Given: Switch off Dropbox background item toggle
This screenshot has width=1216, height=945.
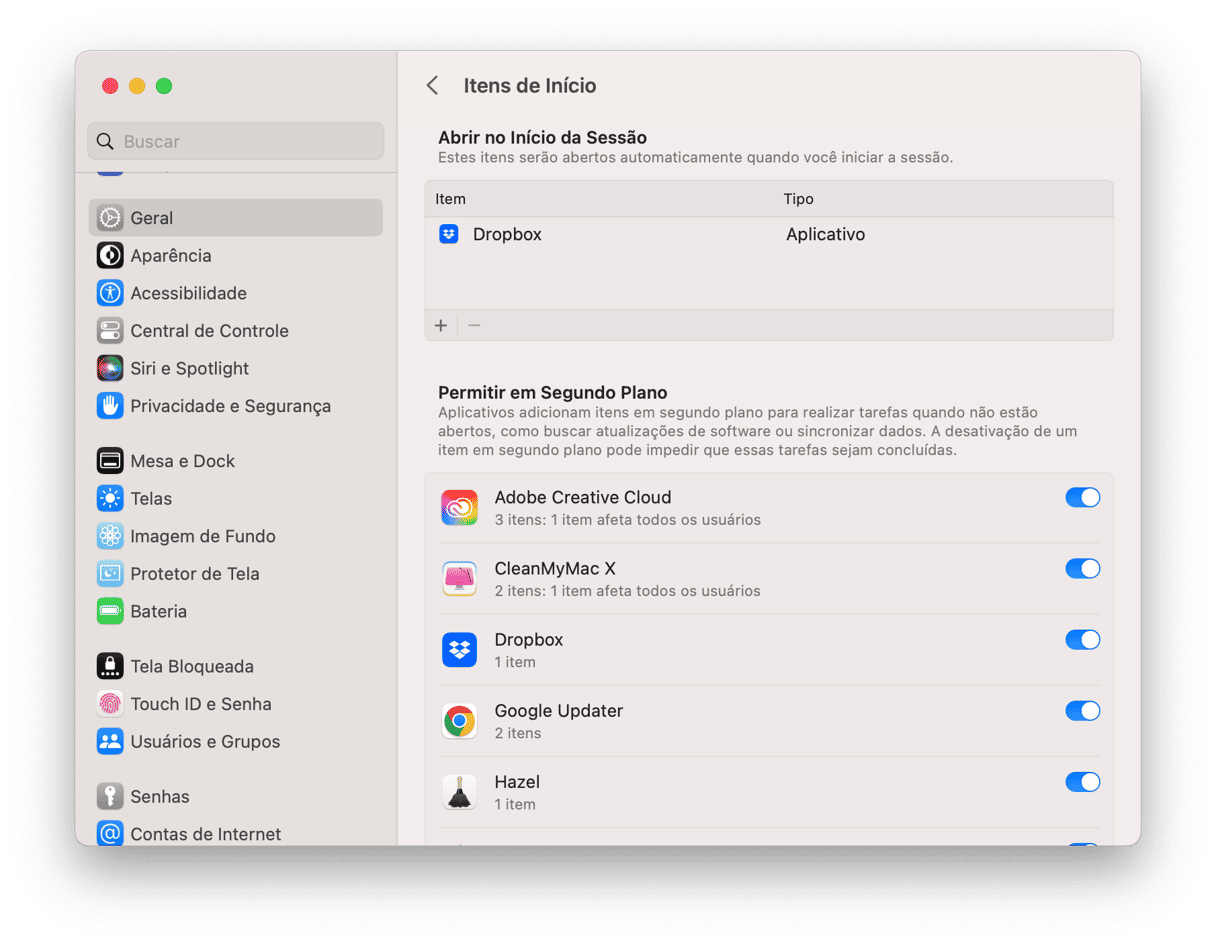Looking at the screenshot, I should tap(1083, 639).
